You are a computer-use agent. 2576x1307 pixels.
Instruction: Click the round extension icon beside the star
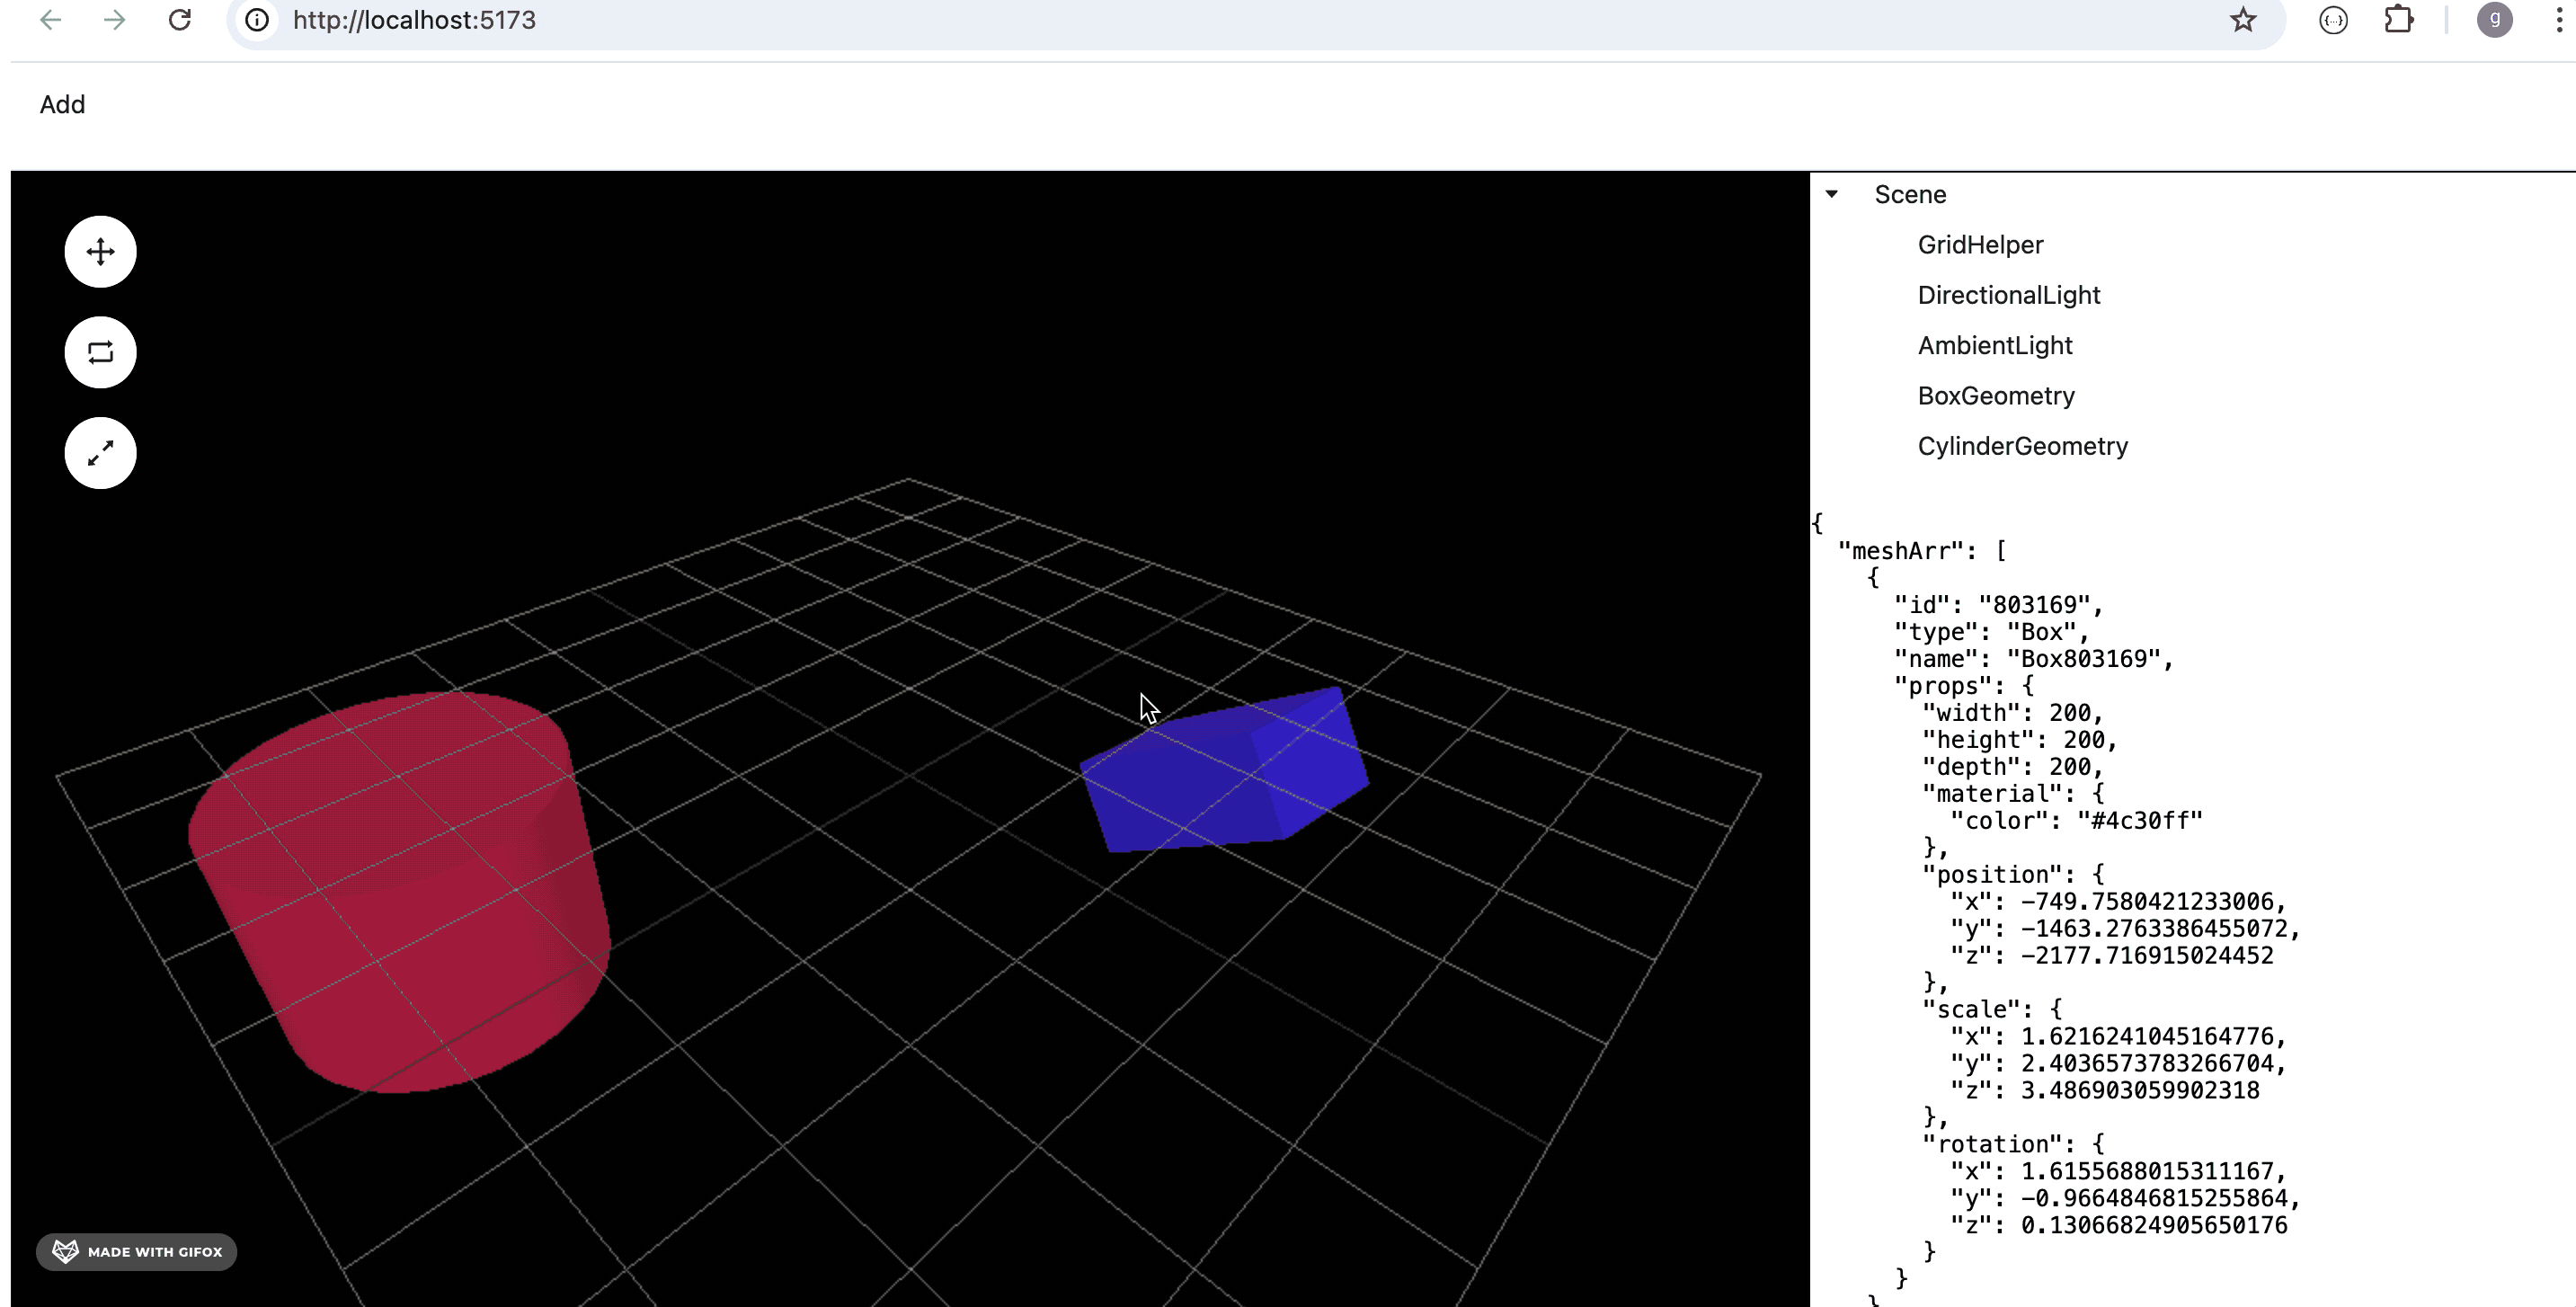[x=2333, y=20]
